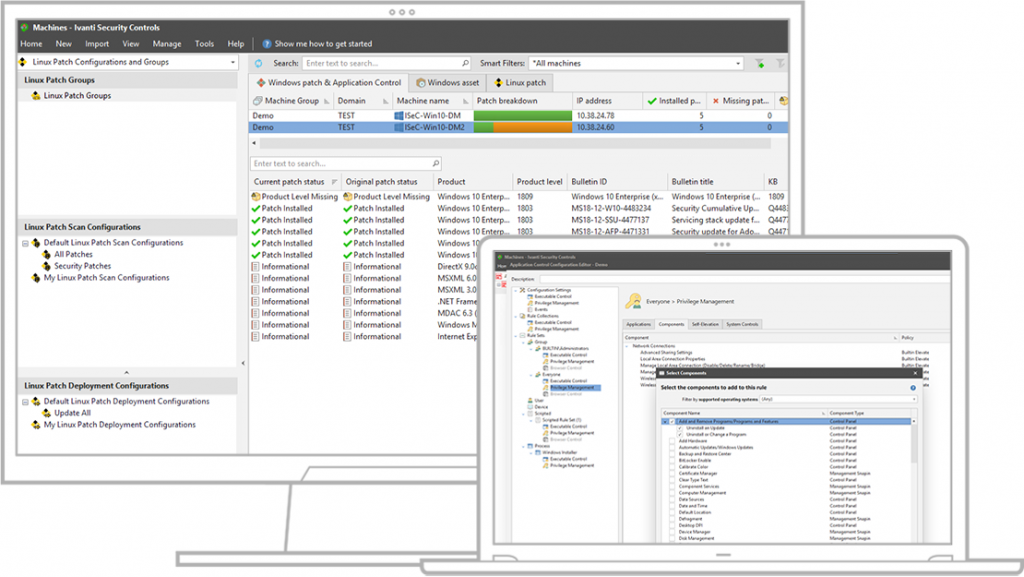This screenshot has height=577, width=1024.
Task: Click Ivanti app icon in title bar
Action: tap(25, 27)
